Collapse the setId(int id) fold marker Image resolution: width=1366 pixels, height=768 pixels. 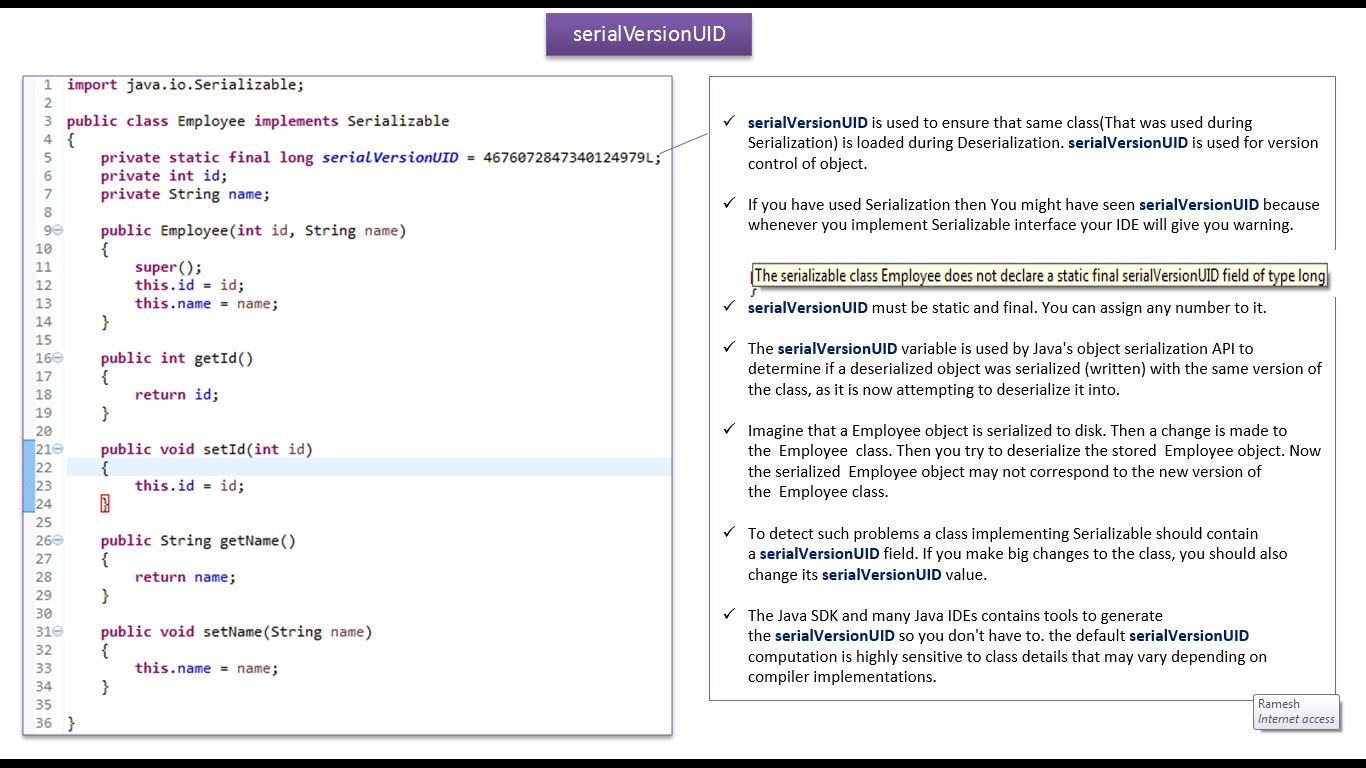57,449
